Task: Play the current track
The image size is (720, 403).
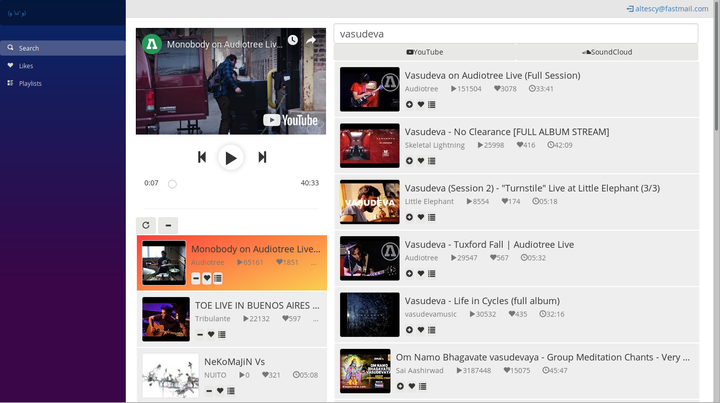Action: tap(231, 157)
